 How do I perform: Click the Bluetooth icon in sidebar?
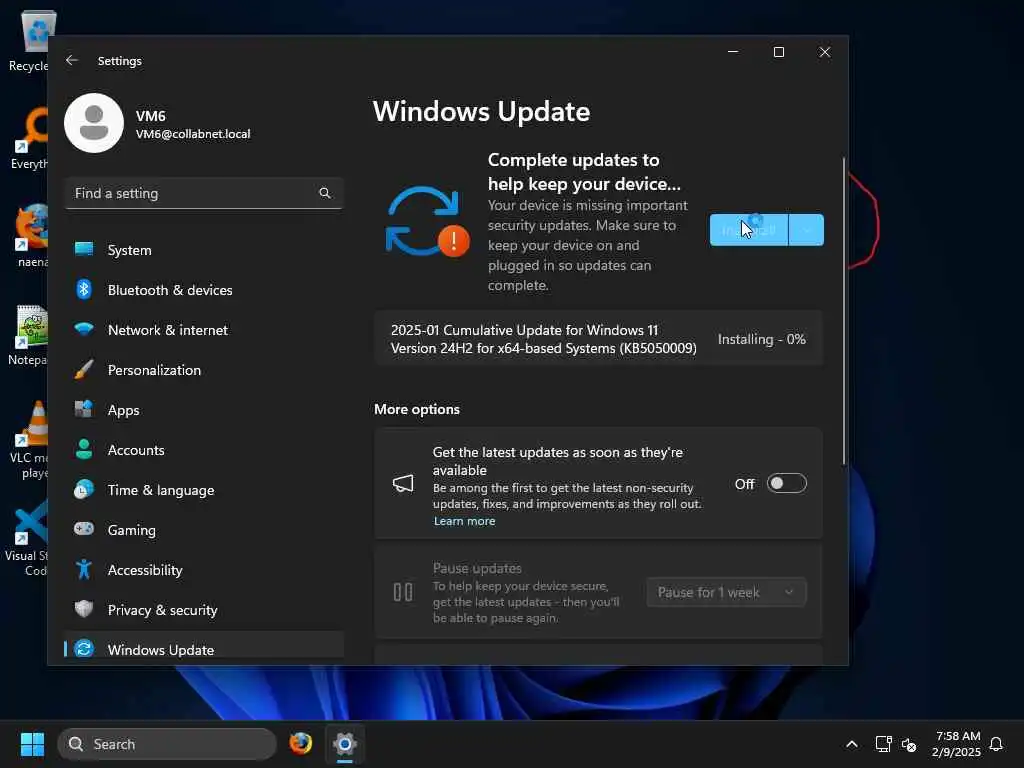click(x=84, y=289)
